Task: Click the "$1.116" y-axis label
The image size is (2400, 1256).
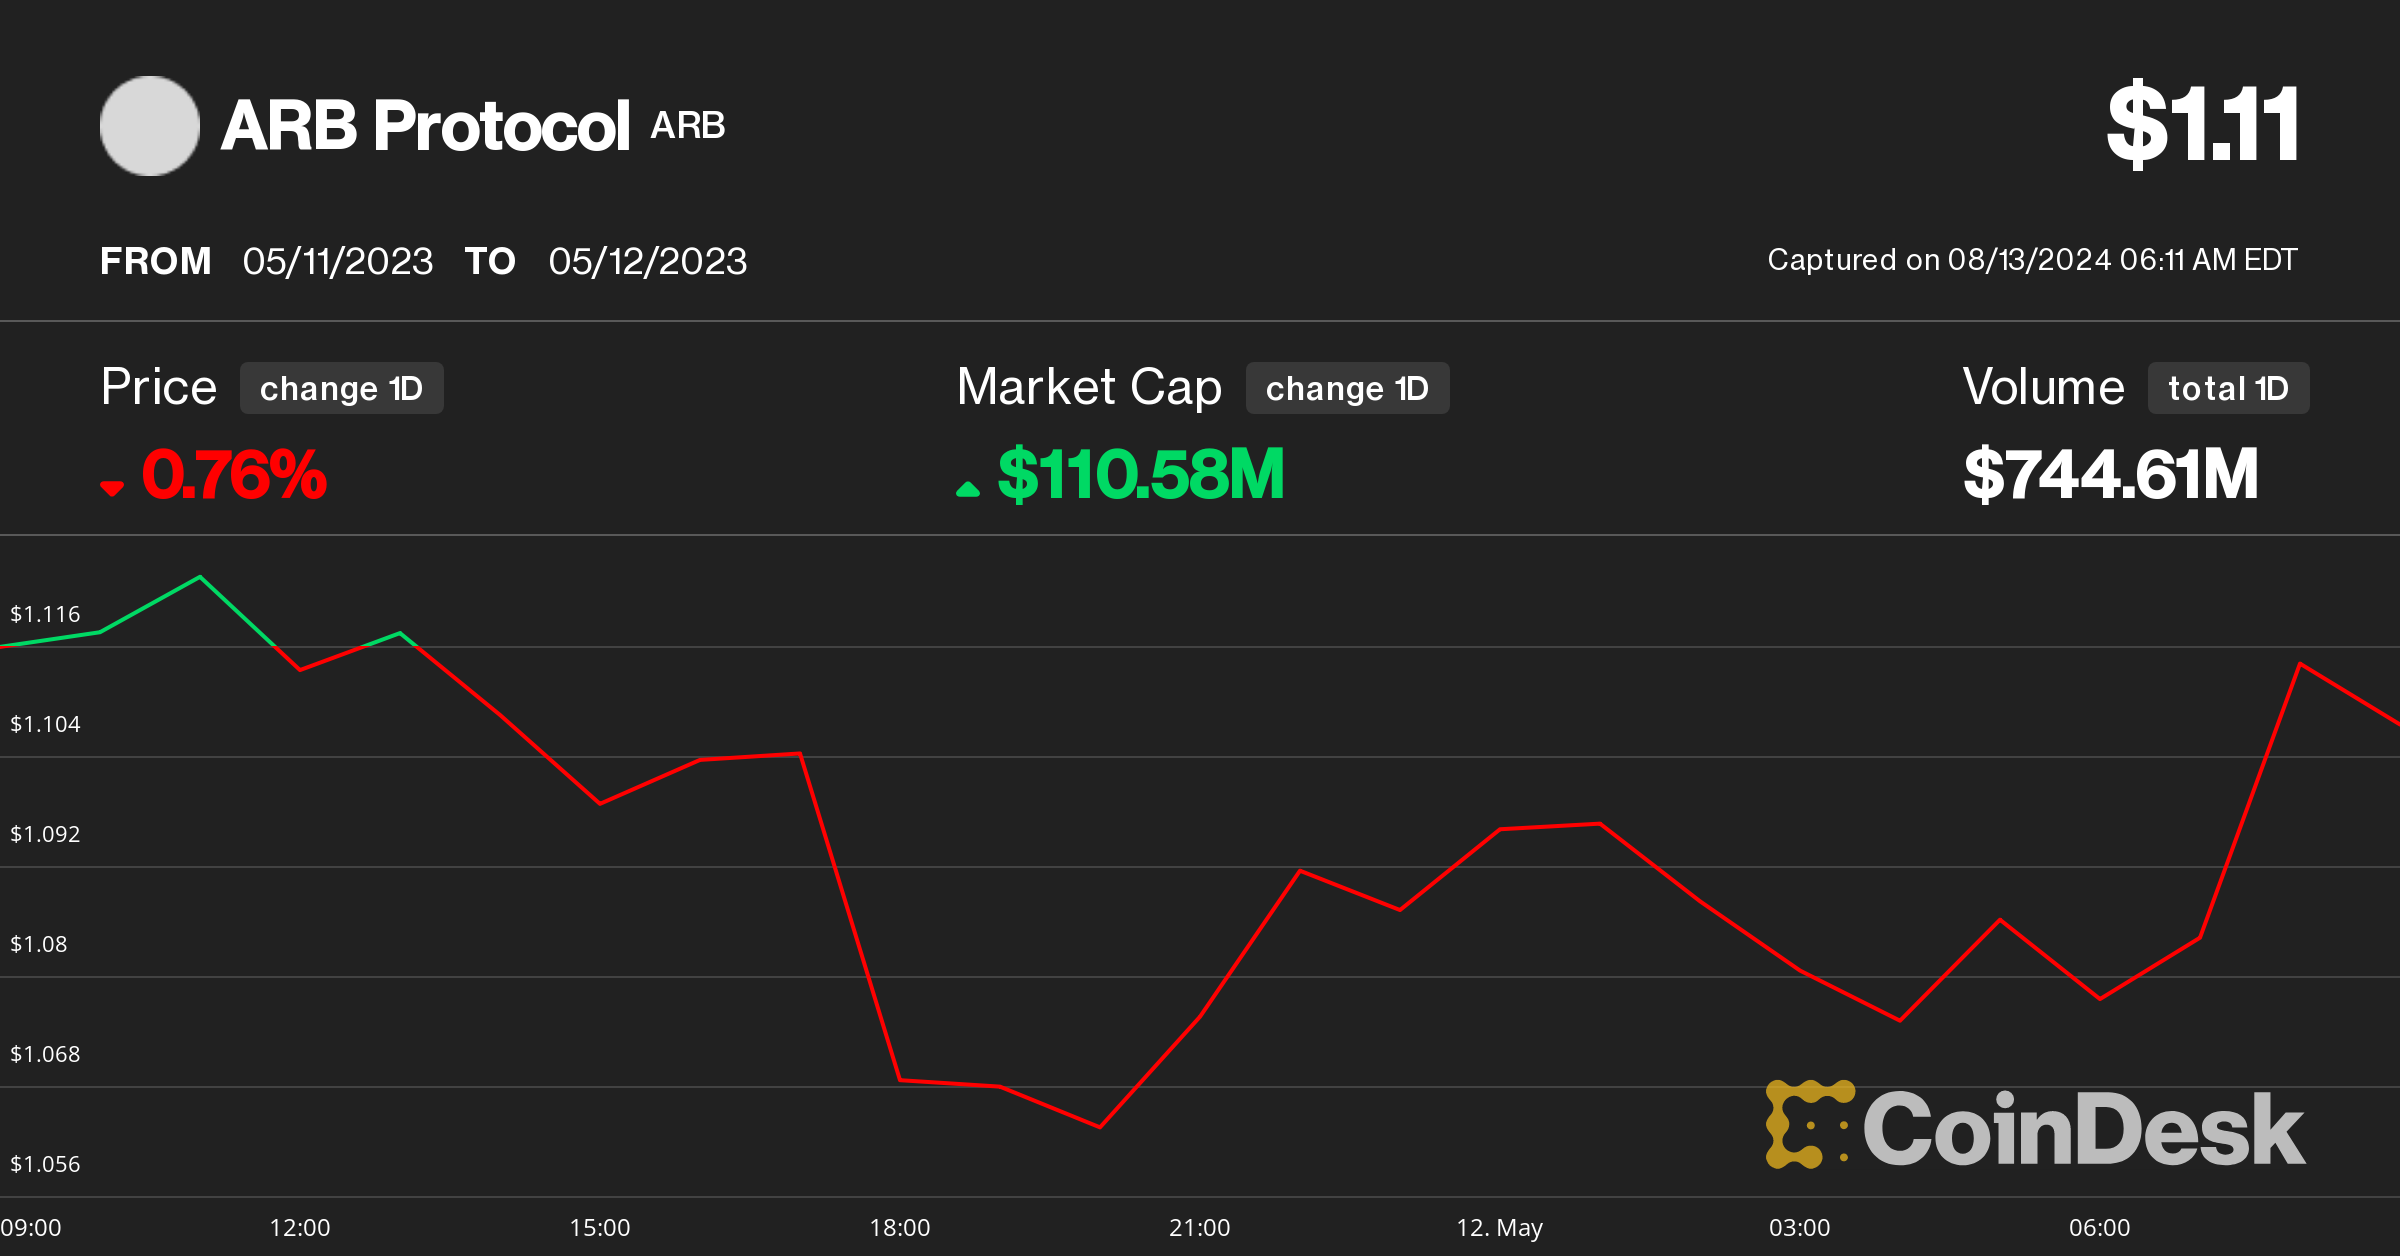Action: tap(45, 614)
